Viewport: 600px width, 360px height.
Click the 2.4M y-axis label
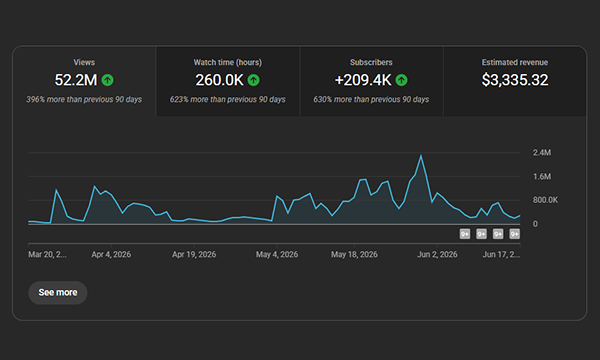tap(542, 153)
